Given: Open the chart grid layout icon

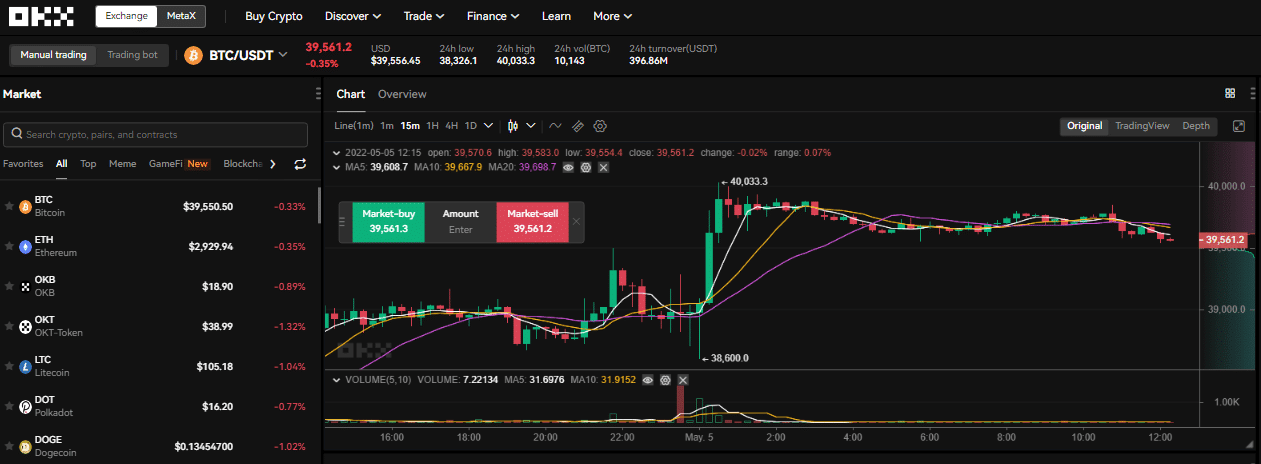Looking at the screenshot, I should pyautogui.click(x=1230, y=93).
